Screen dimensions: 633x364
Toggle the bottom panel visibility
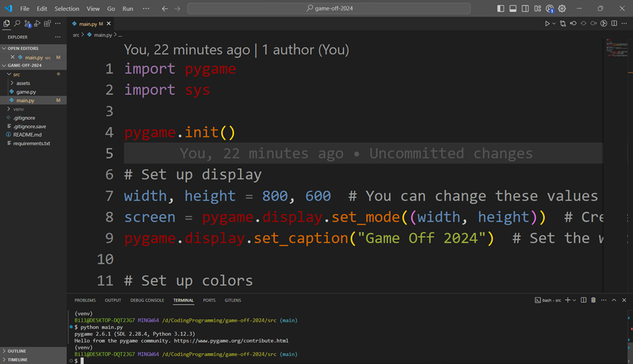513,8
